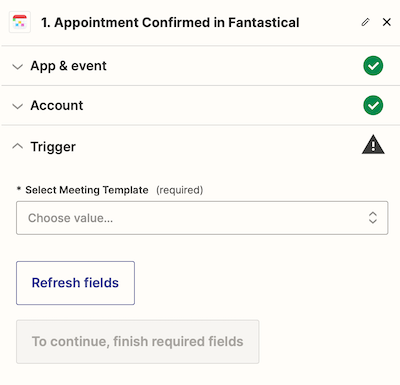The image size is (400, 385).
Task: Click the '(required)' hint text
Action: point(180,190)
